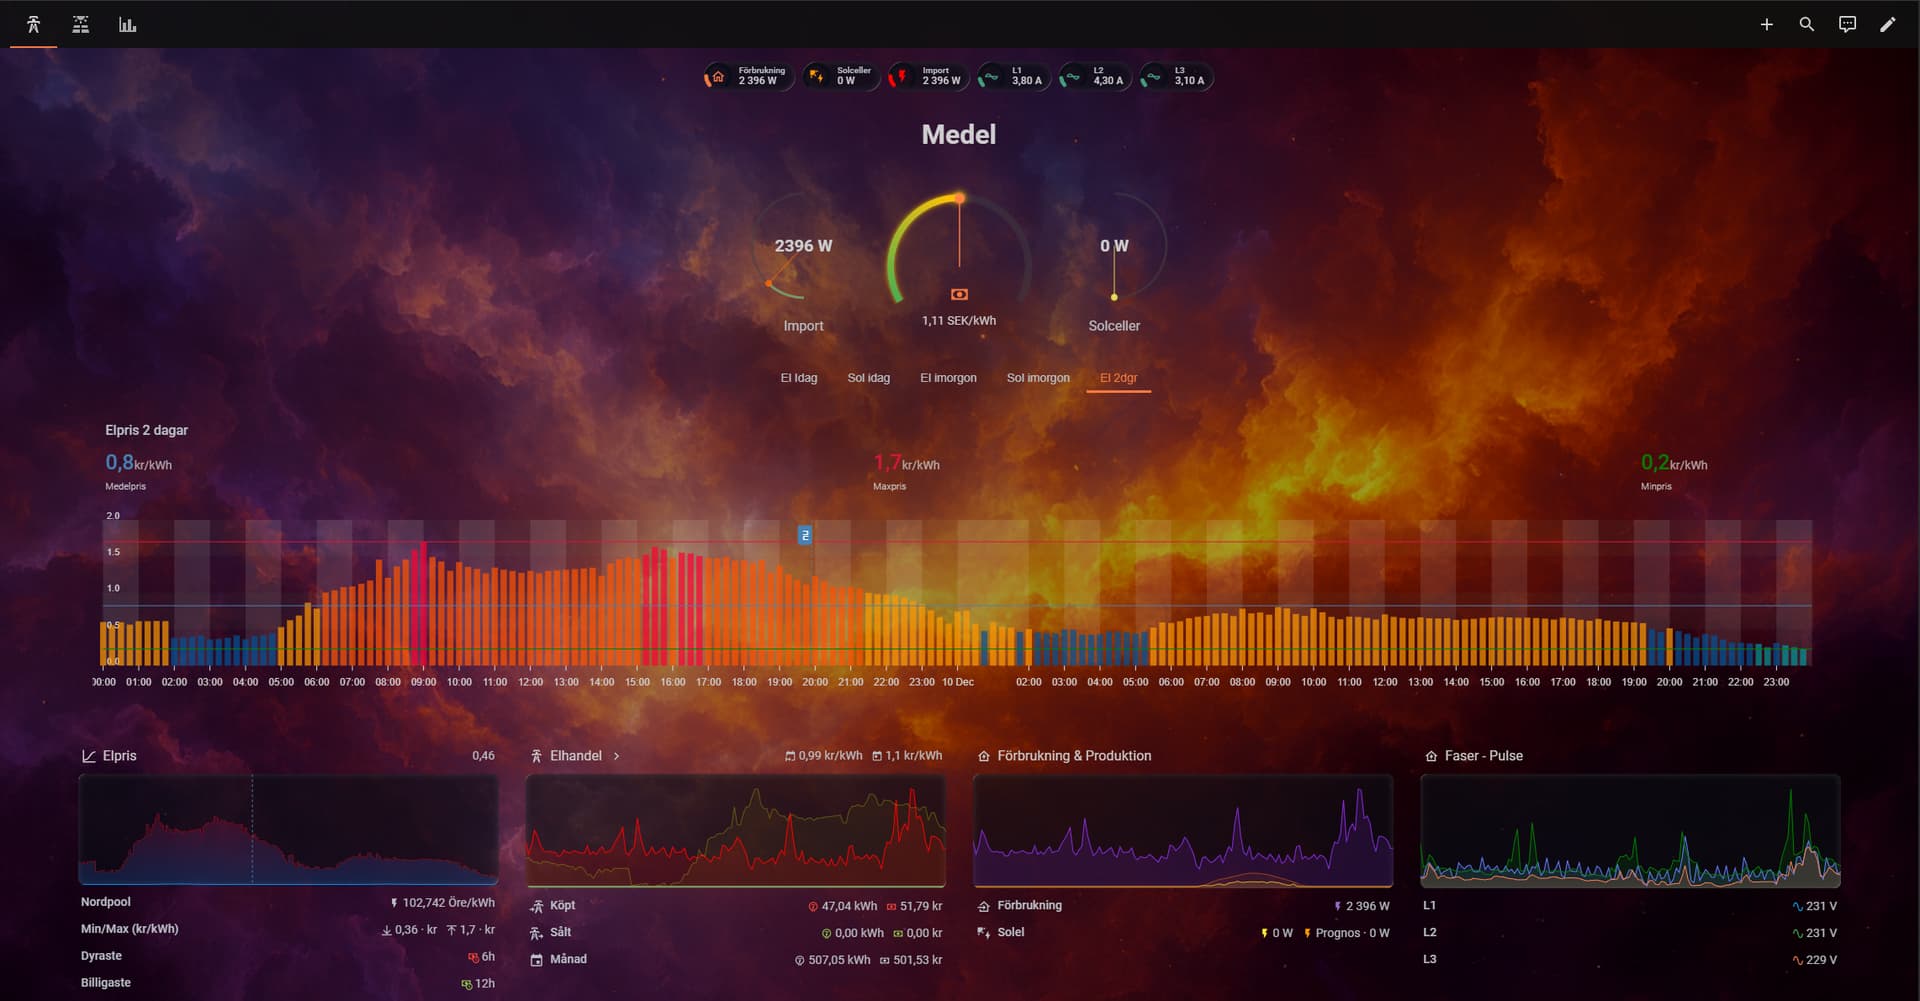Open the Elhandel mini graph
Viewport: 1920px width, 1001px height.
[736, 830]
